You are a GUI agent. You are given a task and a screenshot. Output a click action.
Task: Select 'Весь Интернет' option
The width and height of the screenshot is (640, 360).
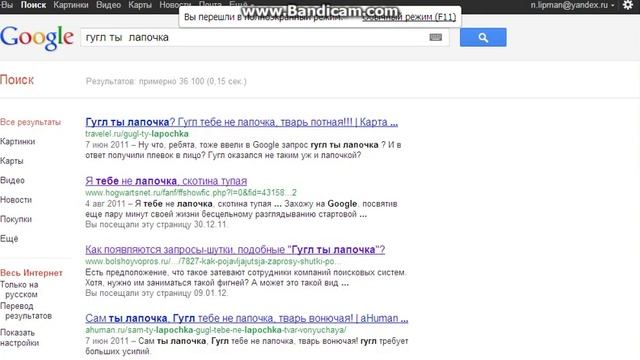pos(31,273)
